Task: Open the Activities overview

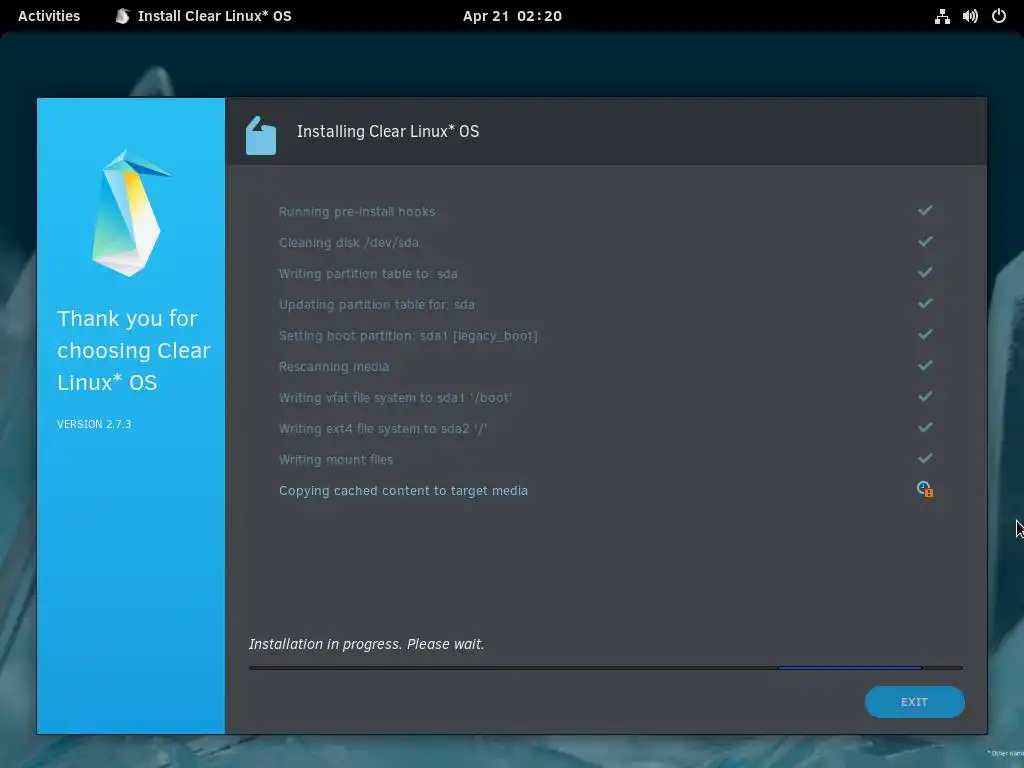Action: point(49,16)
